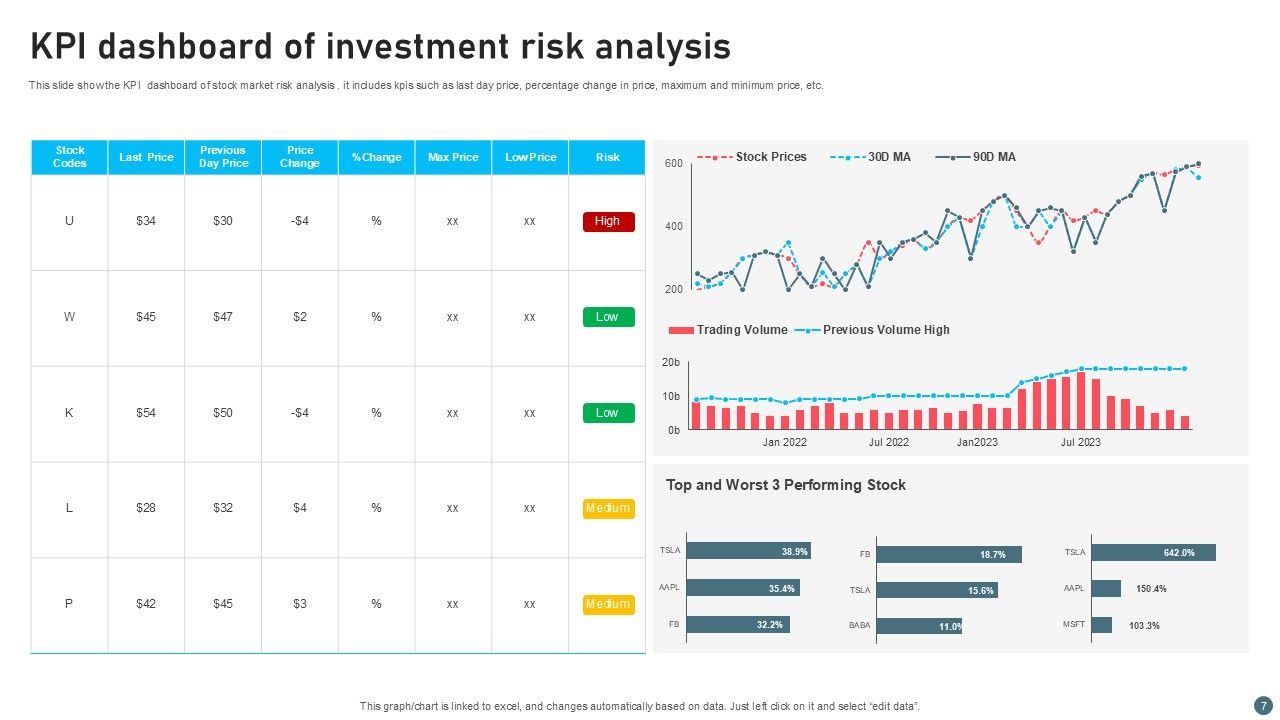This screenshot has height=720, width=1280.
Task: Select the yellow Medium badge for stock L
Action: click(x=608, y=508)
